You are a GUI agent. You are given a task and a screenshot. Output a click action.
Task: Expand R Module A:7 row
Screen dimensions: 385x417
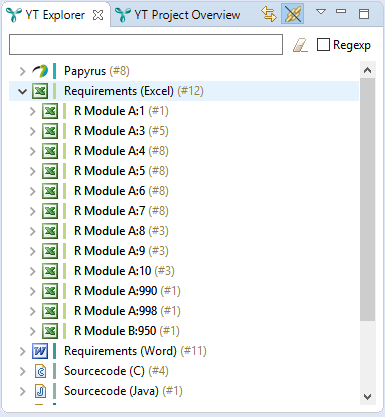coord(32,211)
